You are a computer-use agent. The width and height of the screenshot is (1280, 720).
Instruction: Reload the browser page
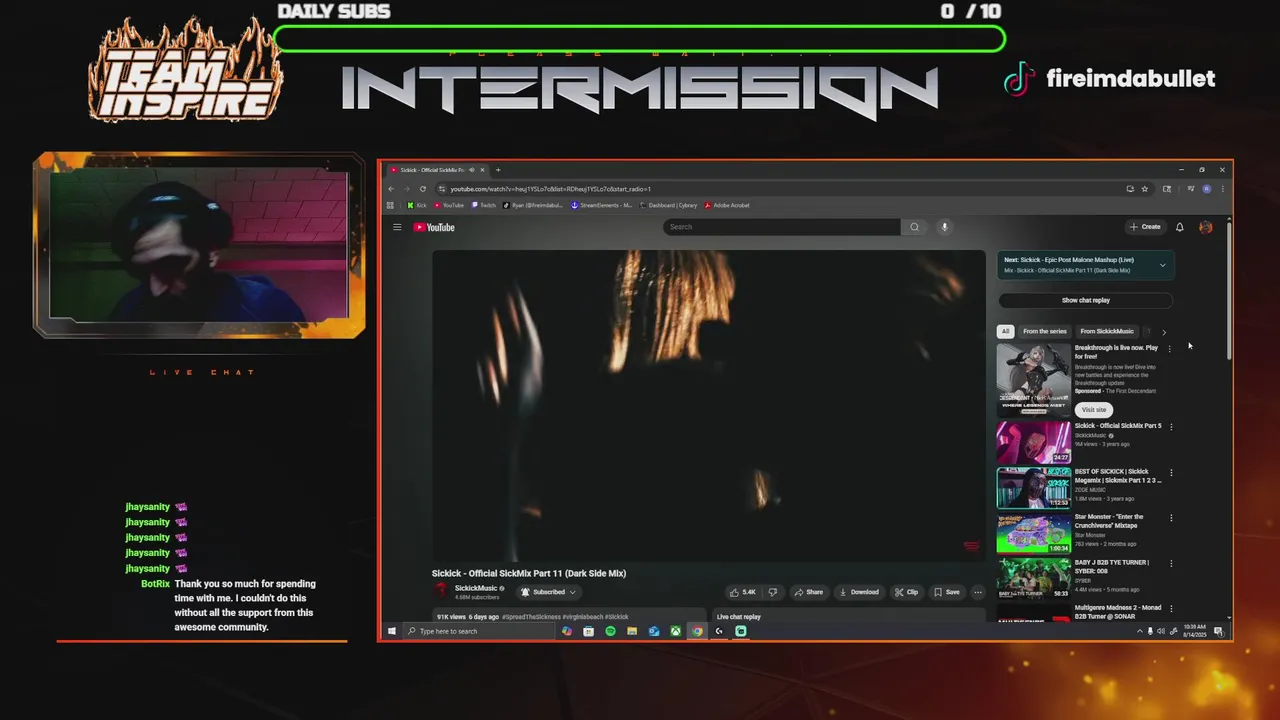423,189
